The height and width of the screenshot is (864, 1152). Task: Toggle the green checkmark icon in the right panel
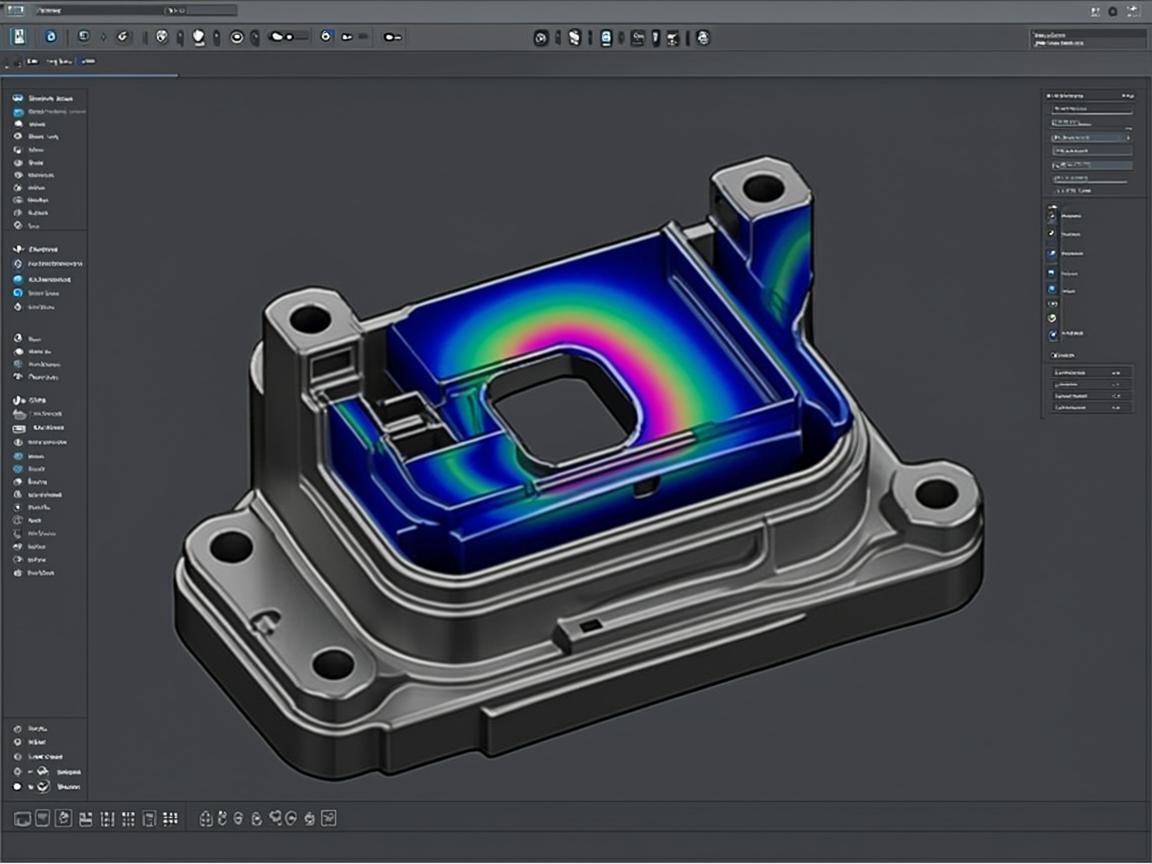click(1052, 318)
